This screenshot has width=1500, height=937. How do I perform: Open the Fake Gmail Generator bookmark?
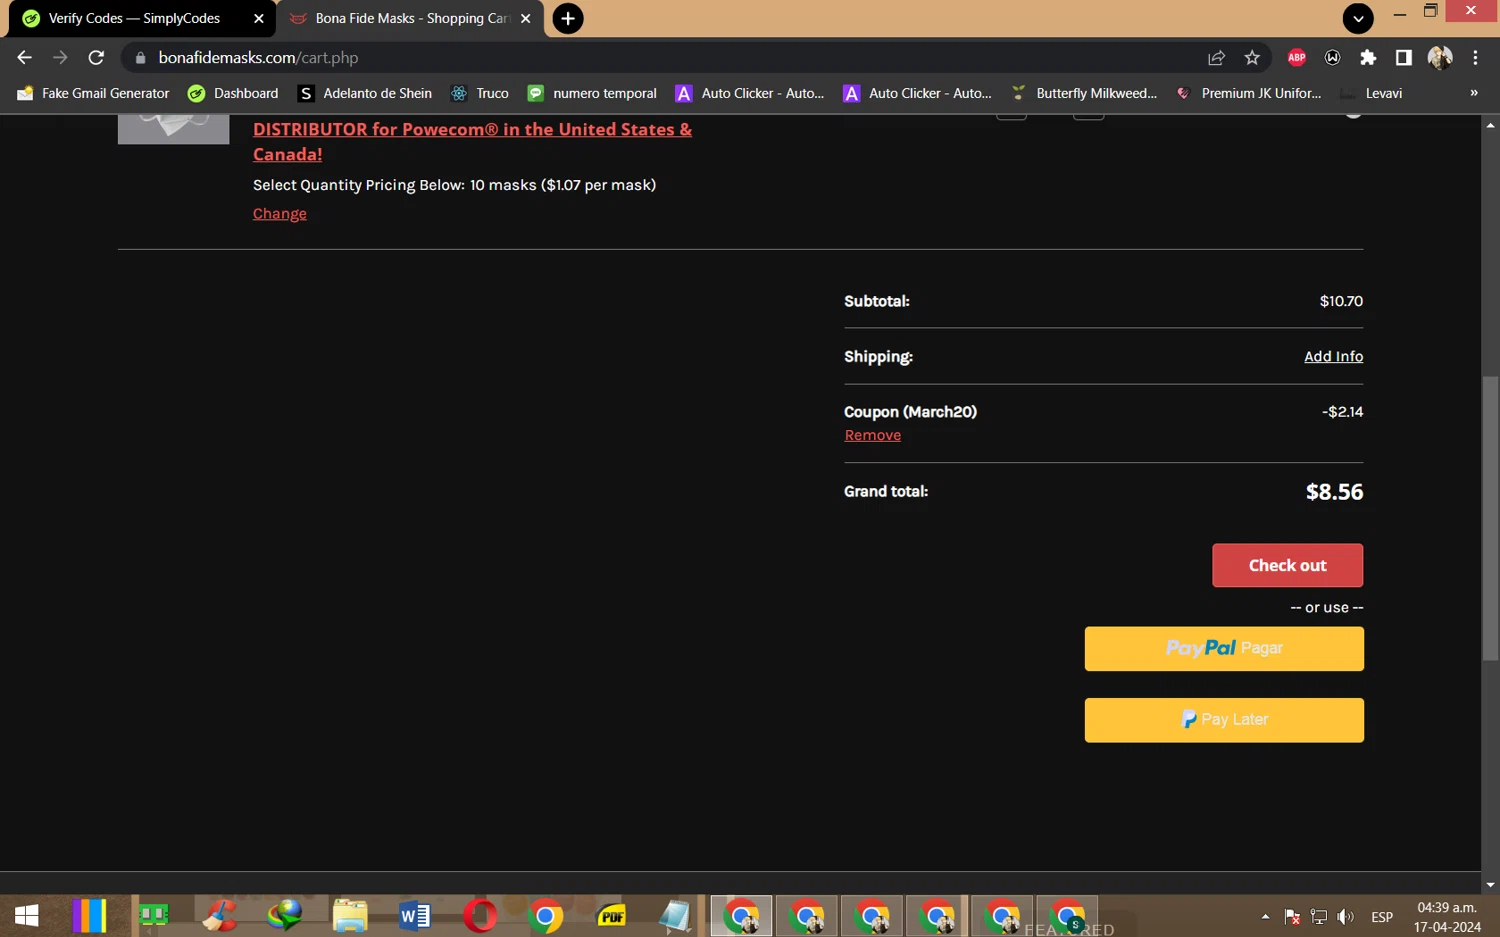tap(94, 93)
